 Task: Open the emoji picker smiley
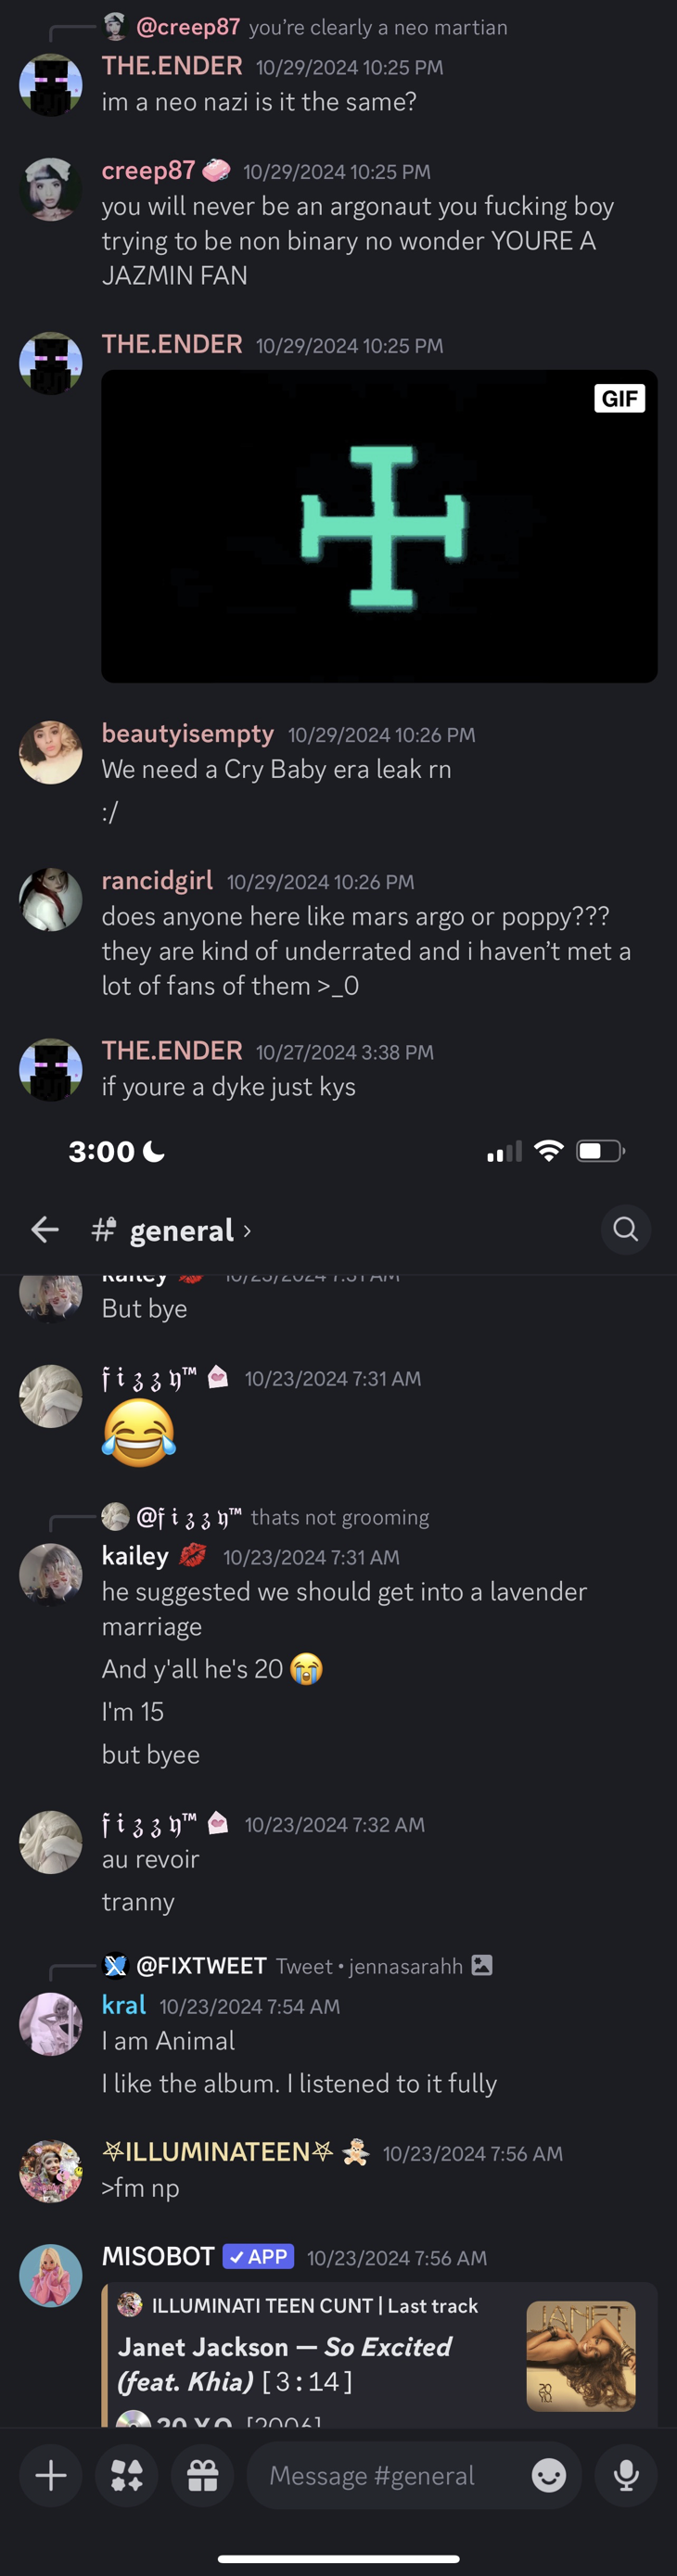[549, 2475]
